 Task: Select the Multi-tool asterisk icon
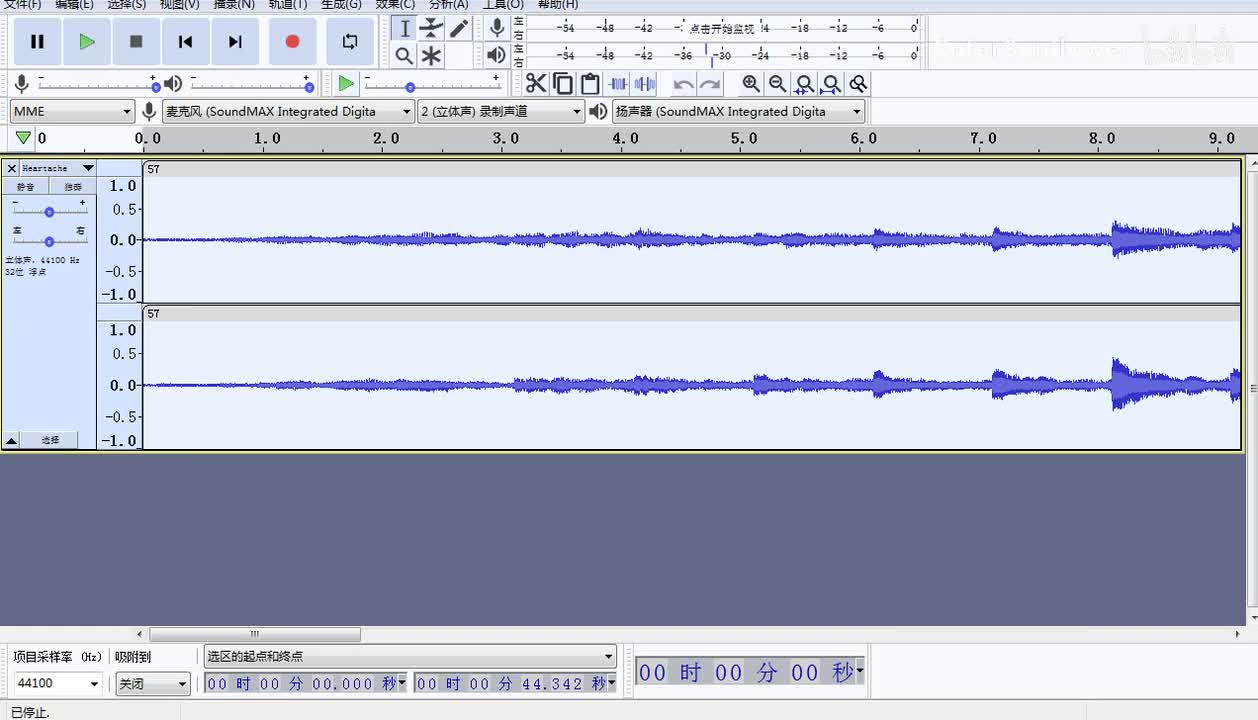pos(431,56)
